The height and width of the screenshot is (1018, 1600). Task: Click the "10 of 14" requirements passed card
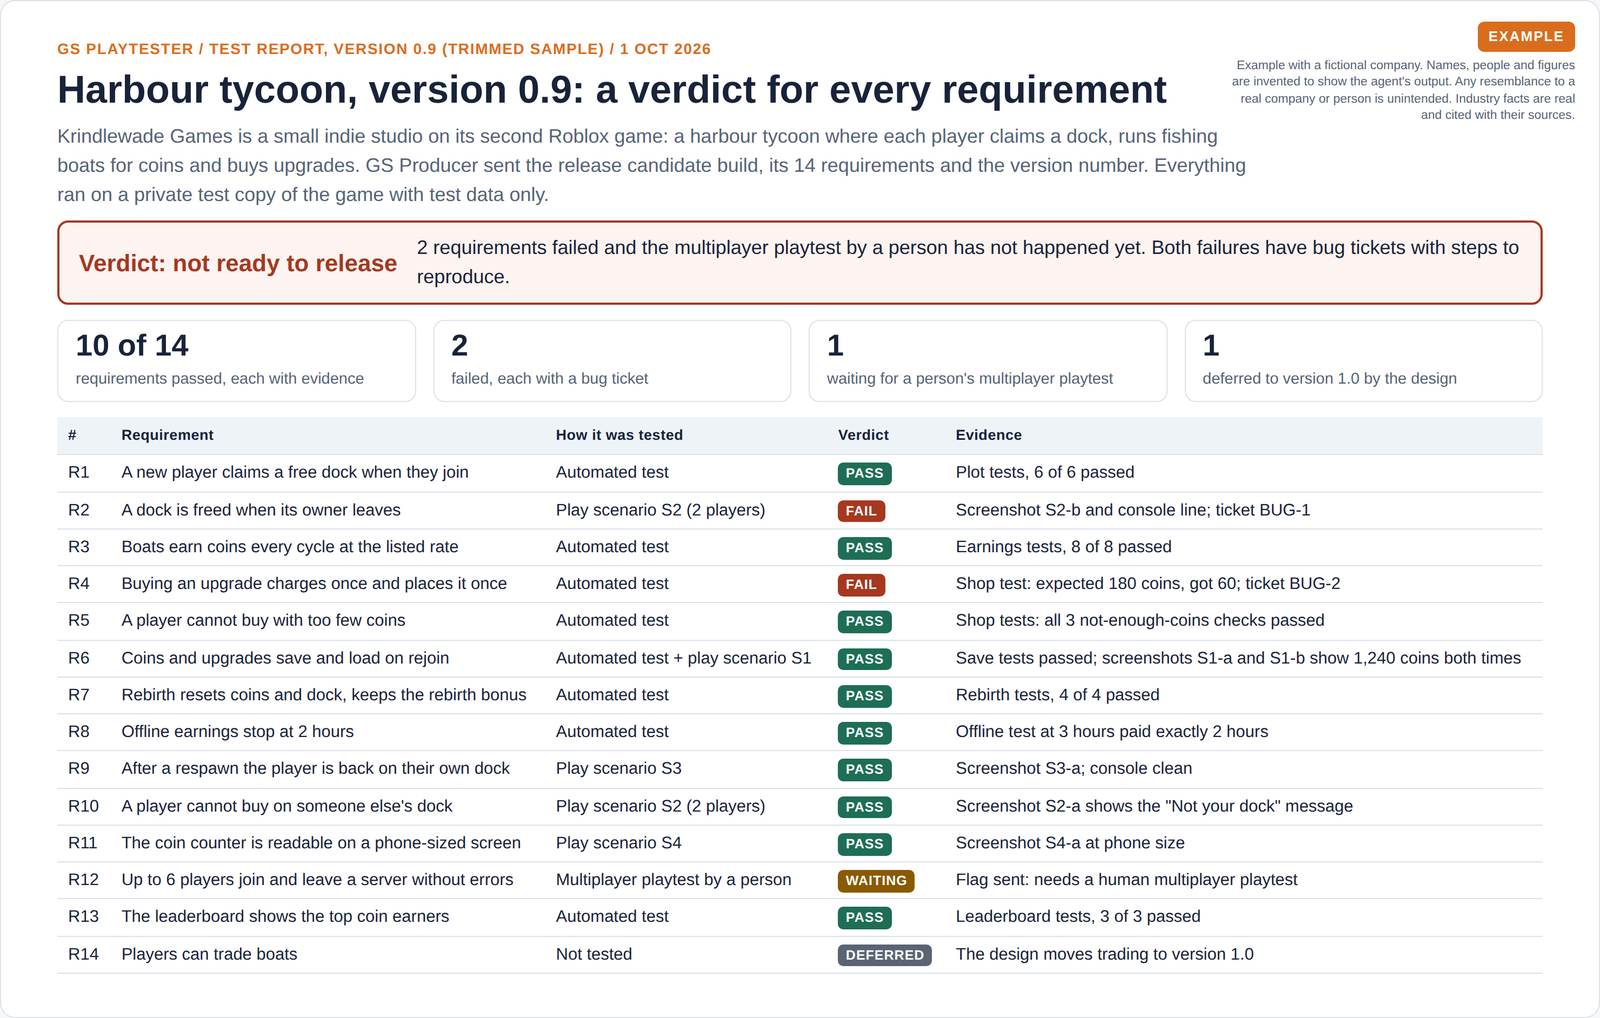(x=236, y=361)
